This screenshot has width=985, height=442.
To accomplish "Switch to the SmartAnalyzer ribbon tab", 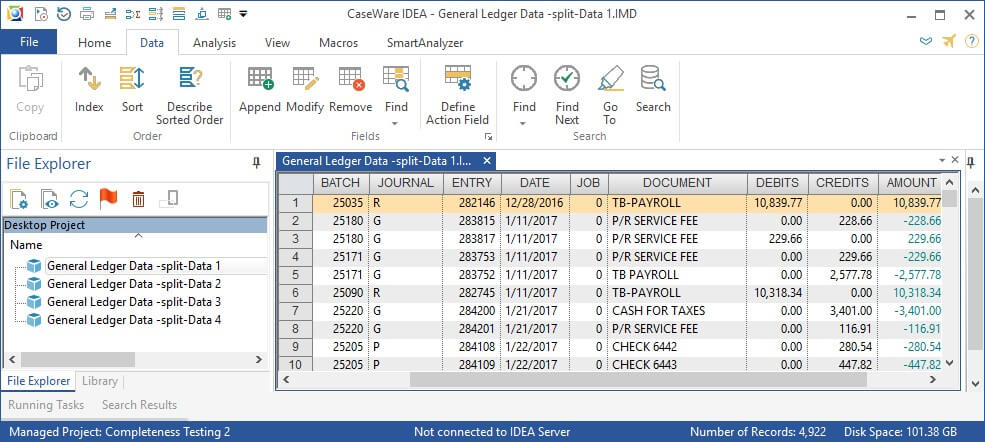I will (425, 43).
